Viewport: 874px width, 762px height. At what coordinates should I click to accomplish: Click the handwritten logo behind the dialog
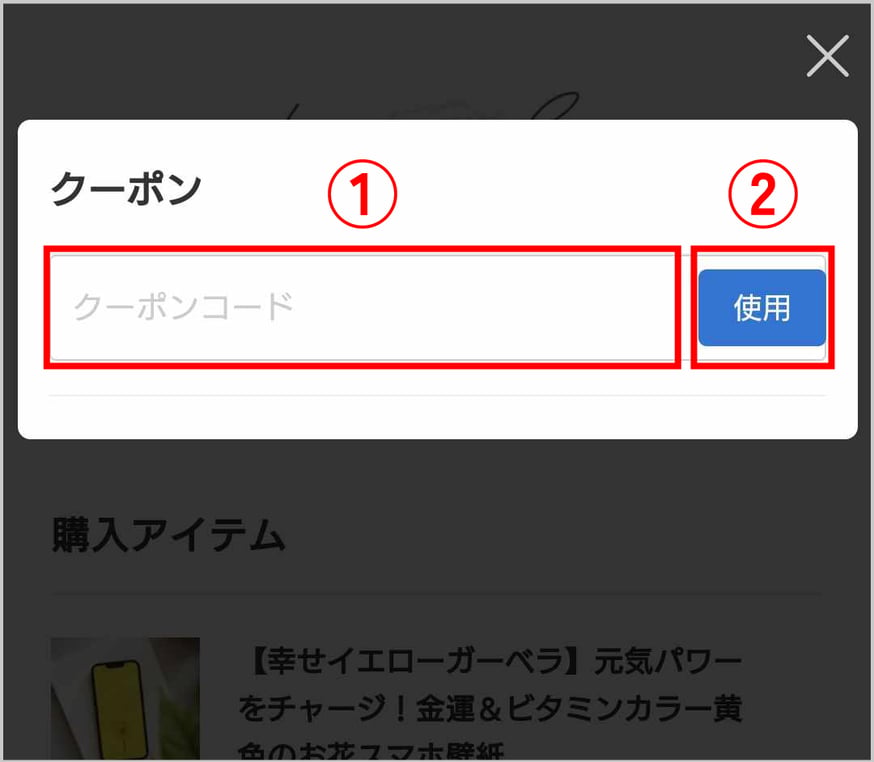(435, 107)
